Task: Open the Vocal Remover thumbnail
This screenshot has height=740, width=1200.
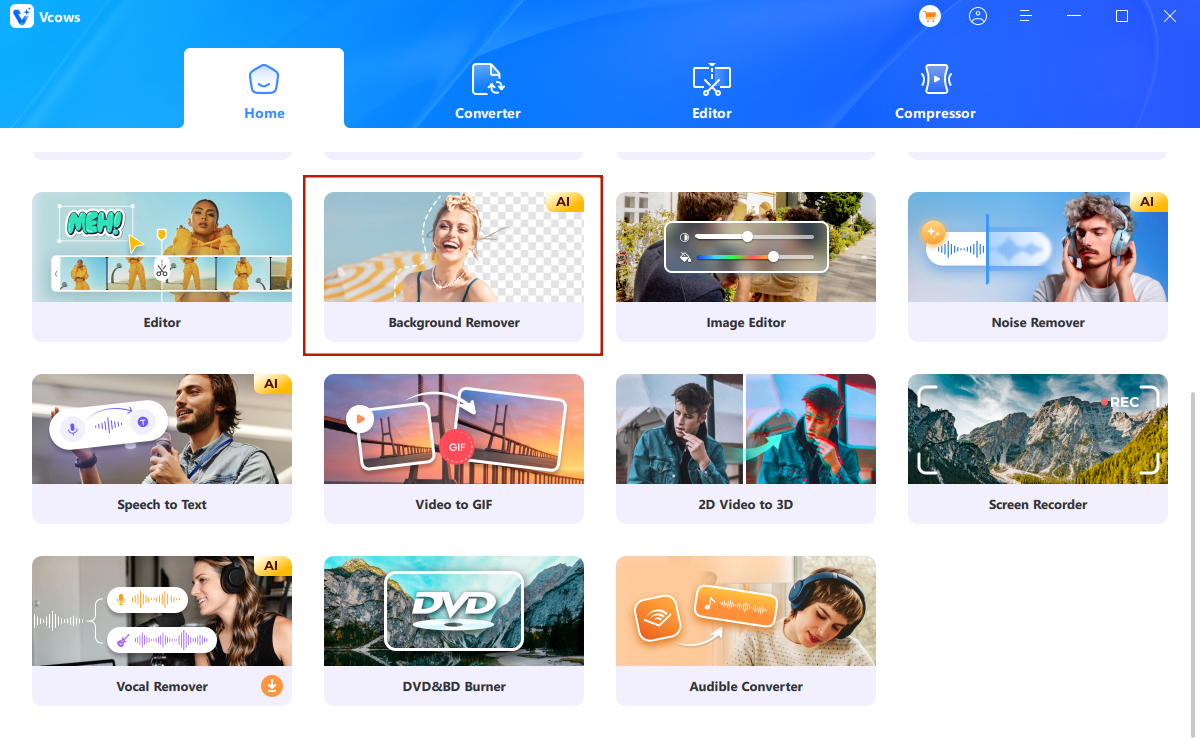Action: tap(162, 611)
